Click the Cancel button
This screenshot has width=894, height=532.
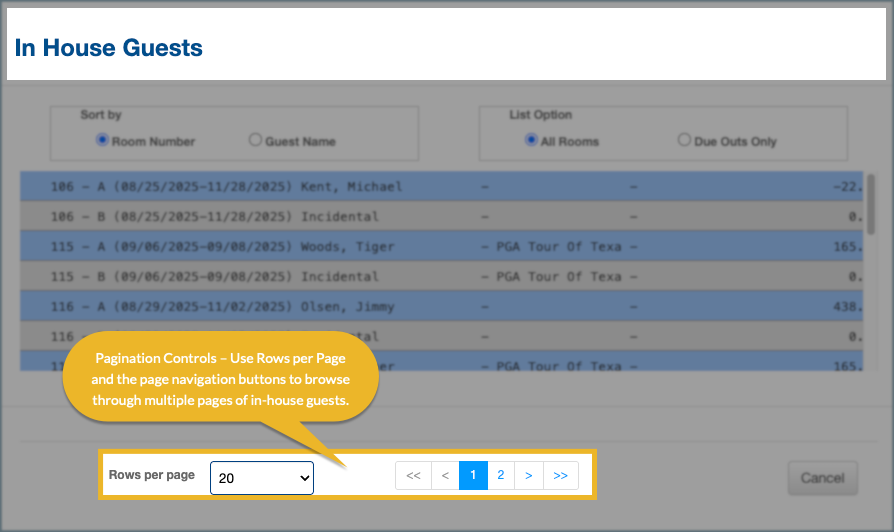(822, 478)
